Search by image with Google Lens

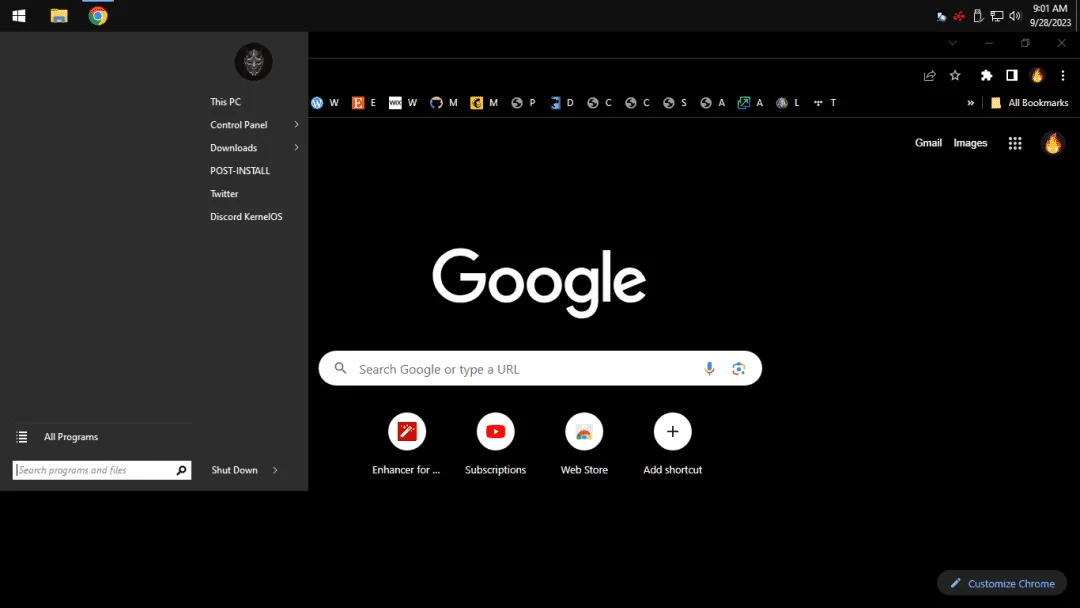click(x=738, y=368)
